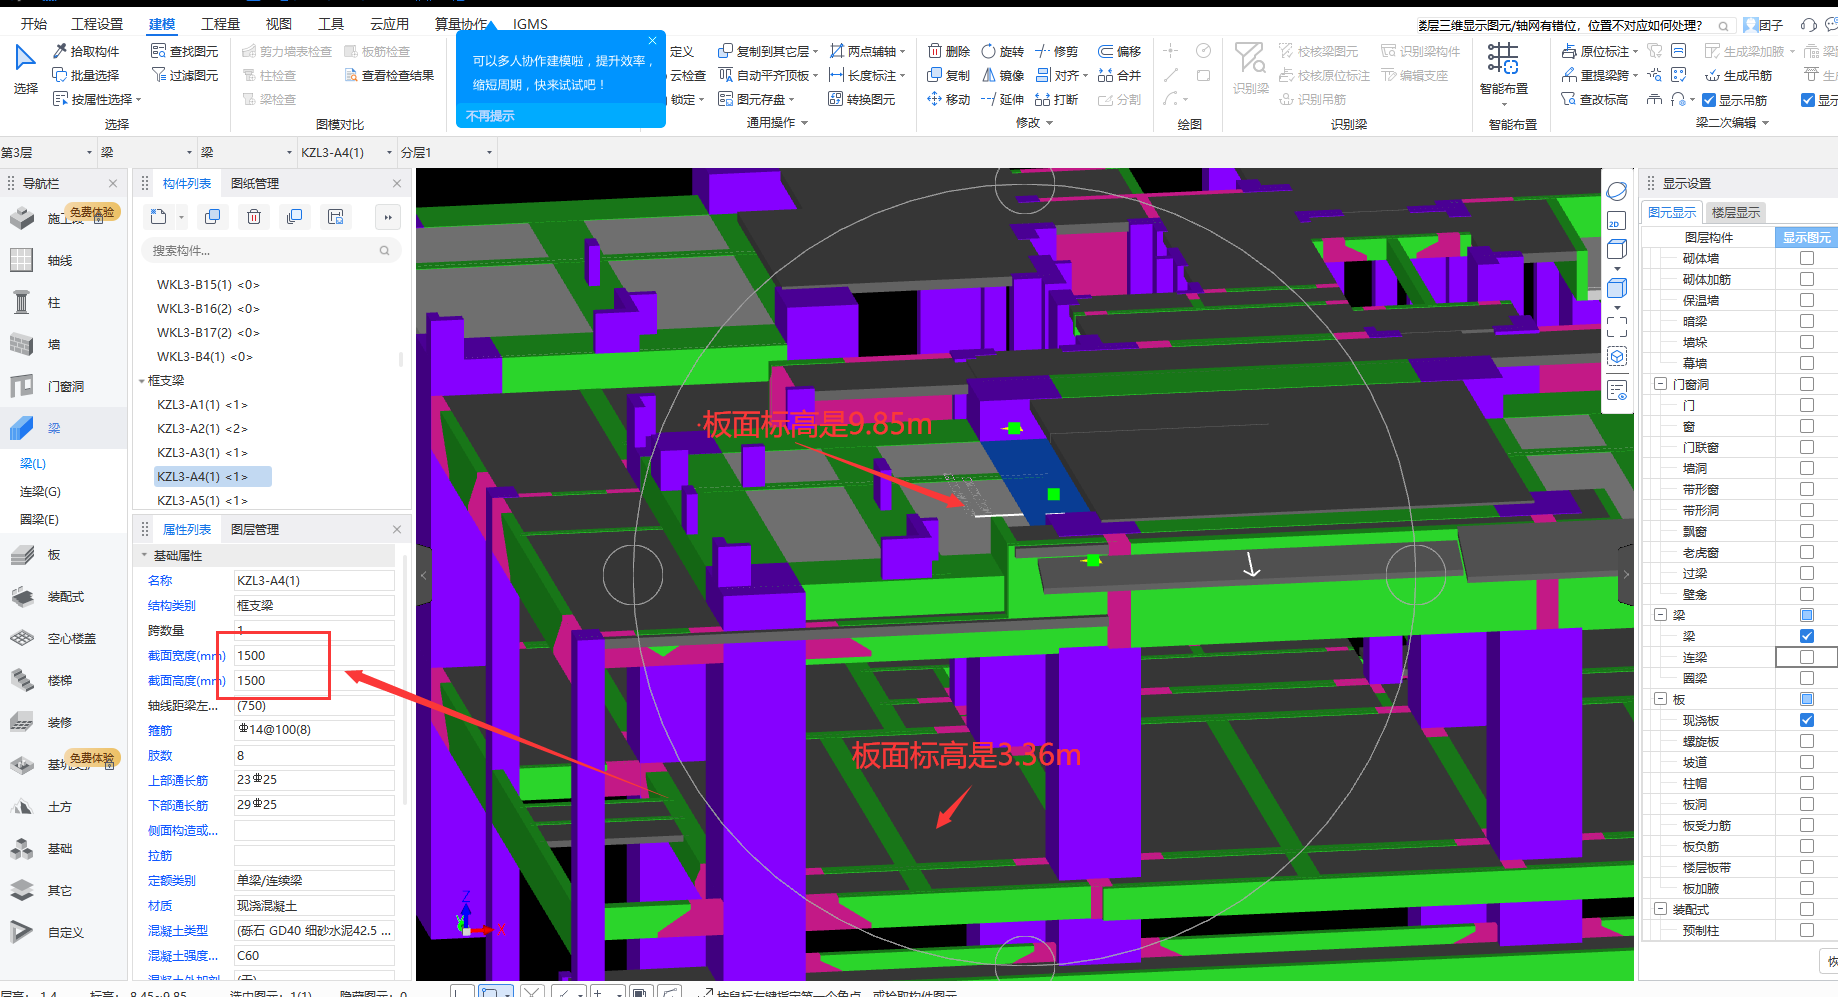Click the 截面宽度 value field 1500
1838x997 pixels.
(x=314, y=655)
